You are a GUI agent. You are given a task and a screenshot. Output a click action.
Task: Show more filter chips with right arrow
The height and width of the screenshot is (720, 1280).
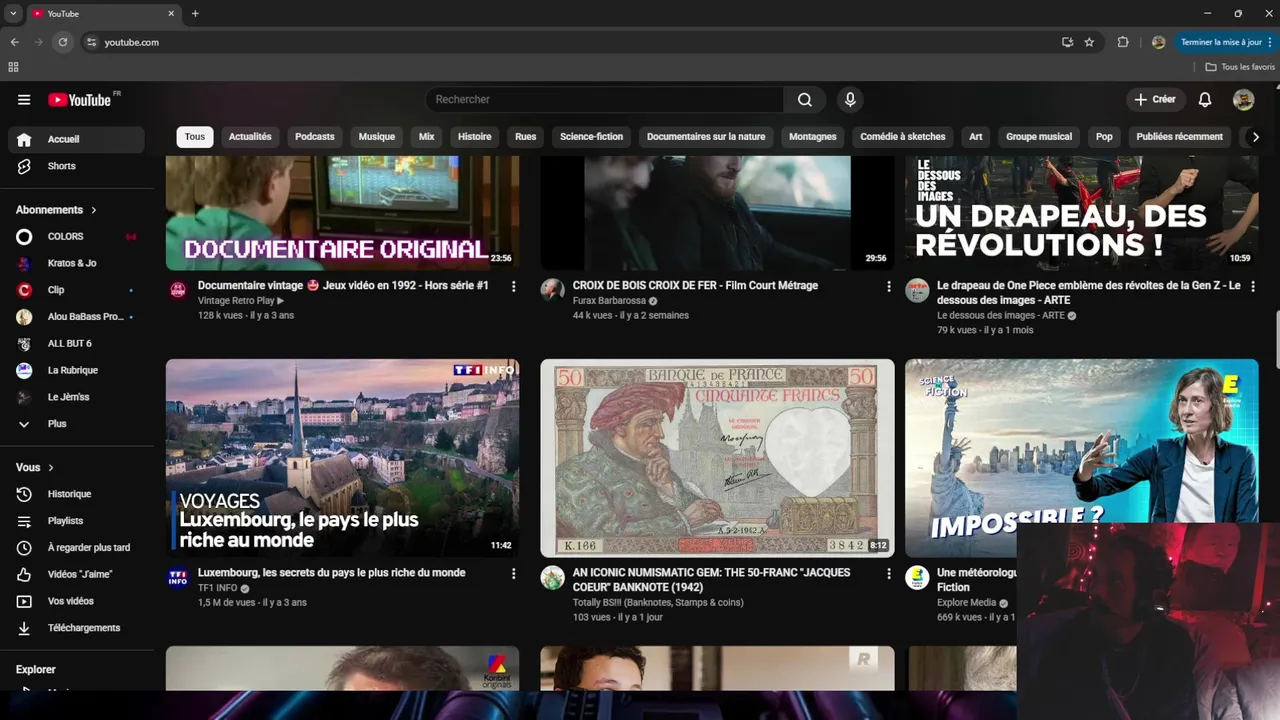click(1256, 137)
